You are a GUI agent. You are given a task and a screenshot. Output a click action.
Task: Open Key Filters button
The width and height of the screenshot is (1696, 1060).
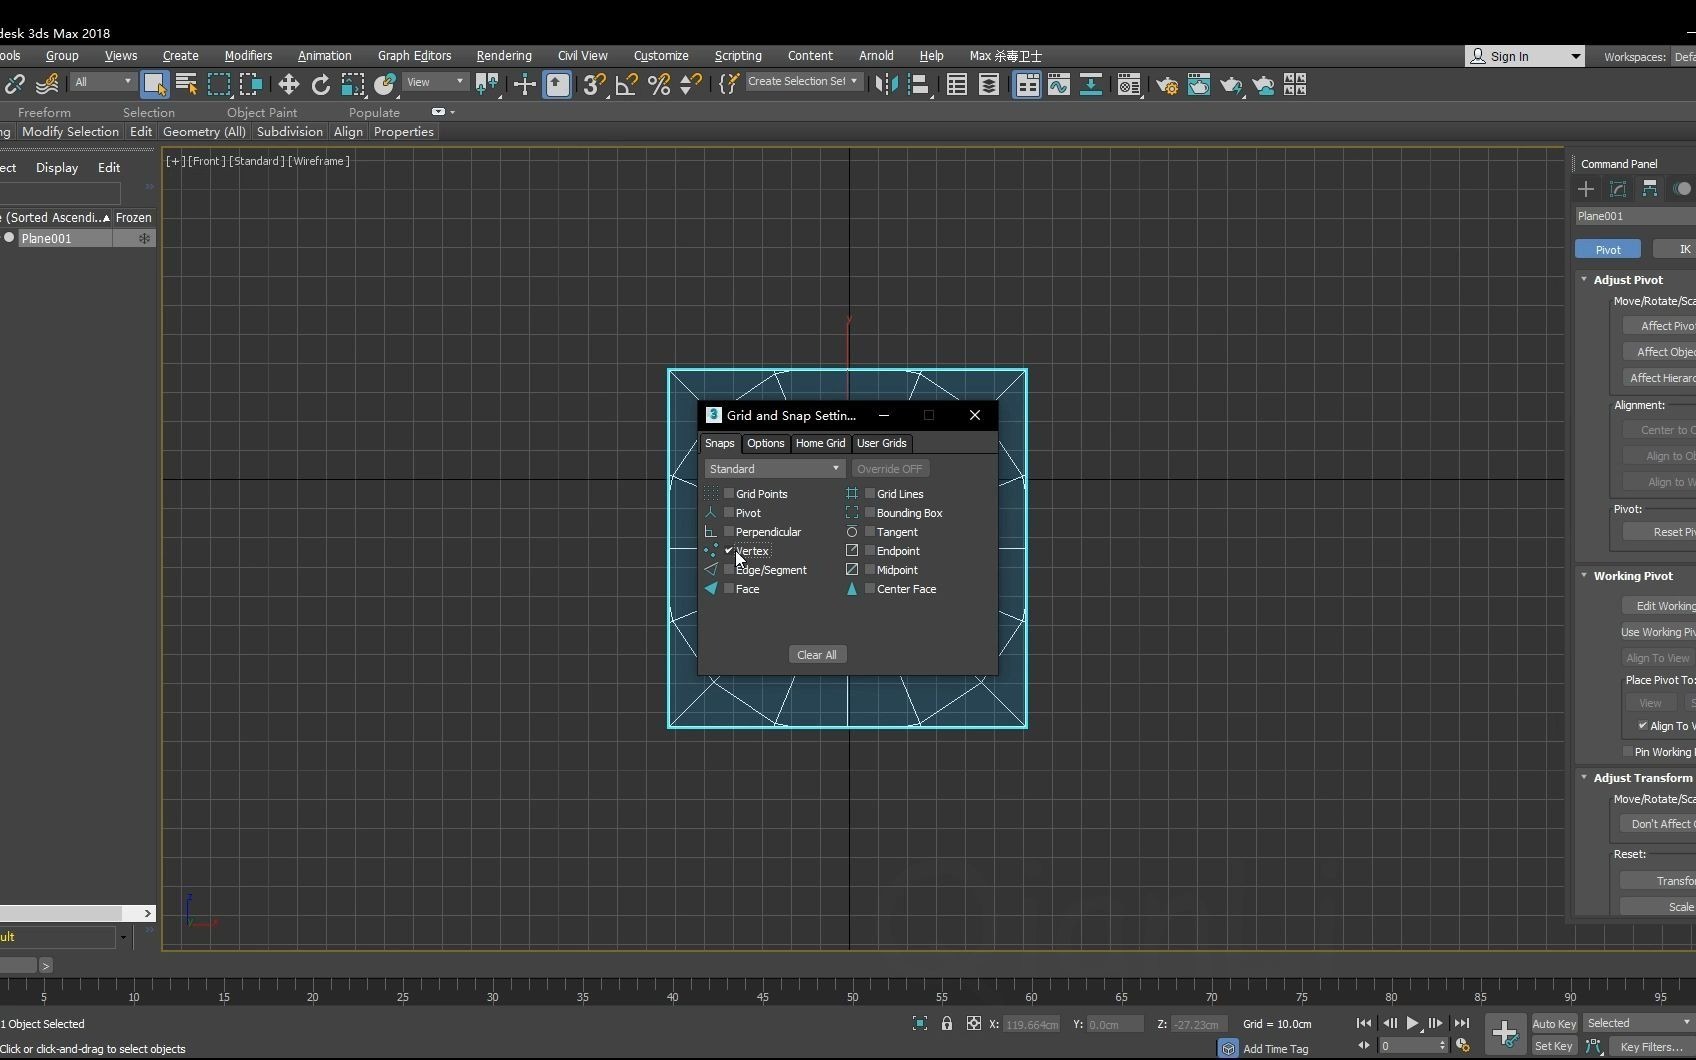tap(1651, 1046)
